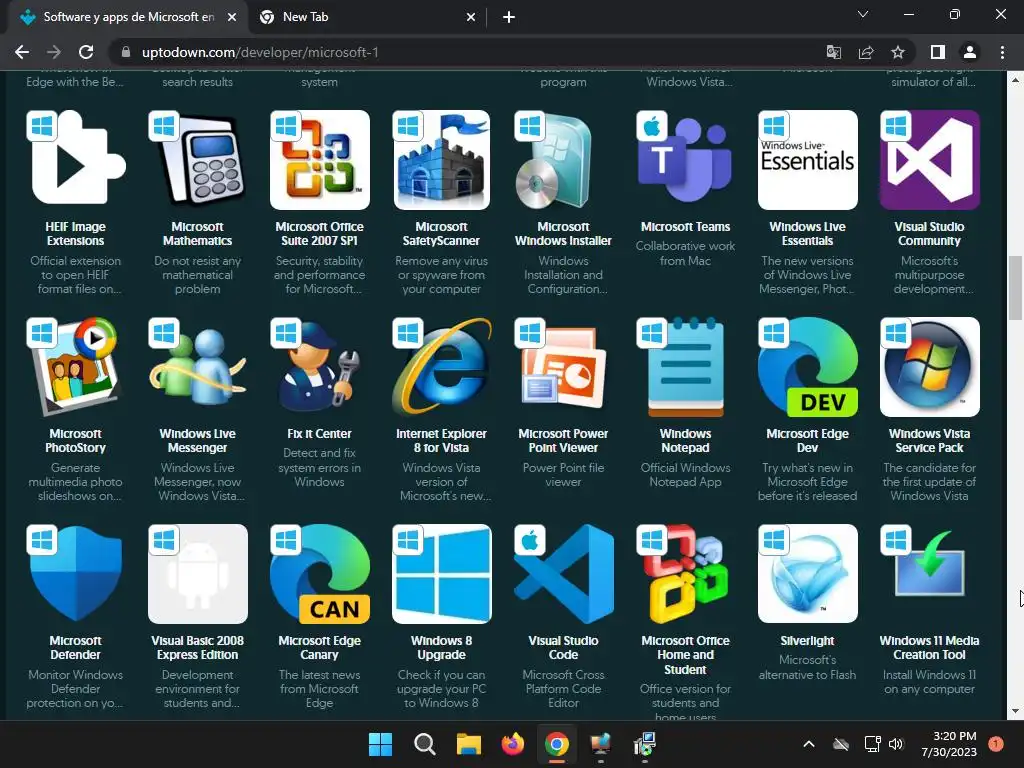Click the "Windows Notepad" title link

click(686, 441)
